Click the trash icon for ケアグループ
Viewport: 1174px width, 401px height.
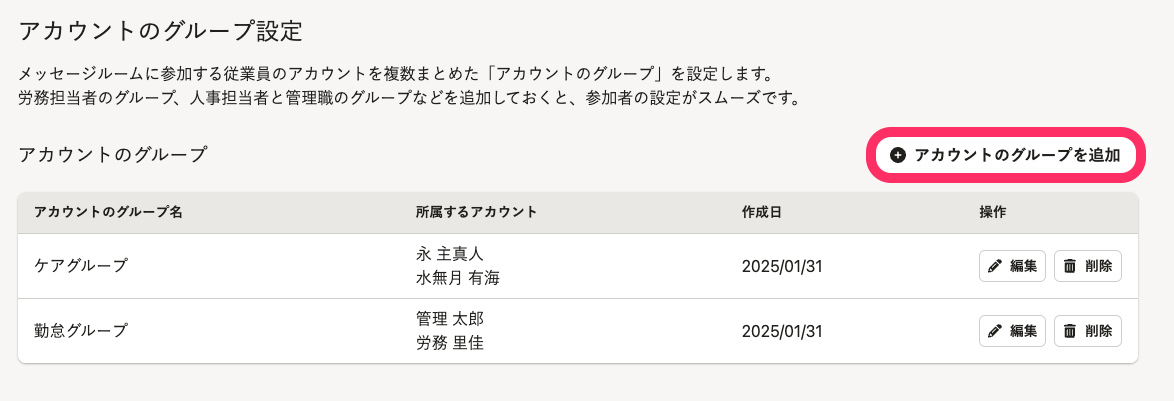click(x=1070, y=266)
